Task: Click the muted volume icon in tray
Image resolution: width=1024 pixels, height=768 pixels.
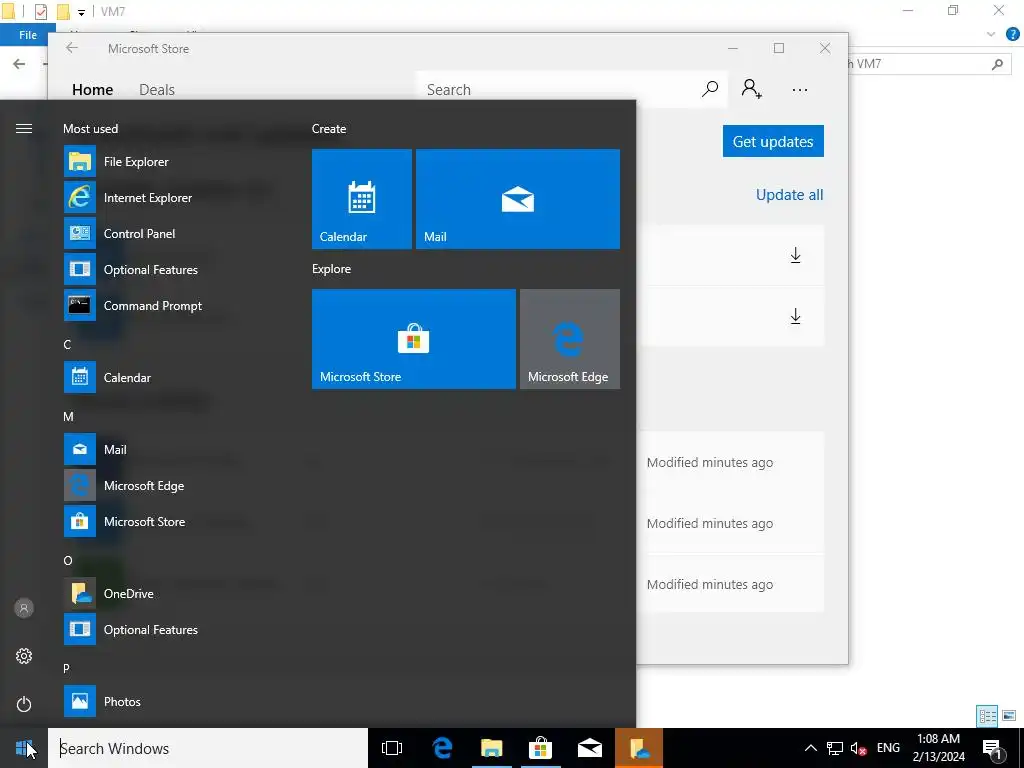Action: tap(858, 748)
